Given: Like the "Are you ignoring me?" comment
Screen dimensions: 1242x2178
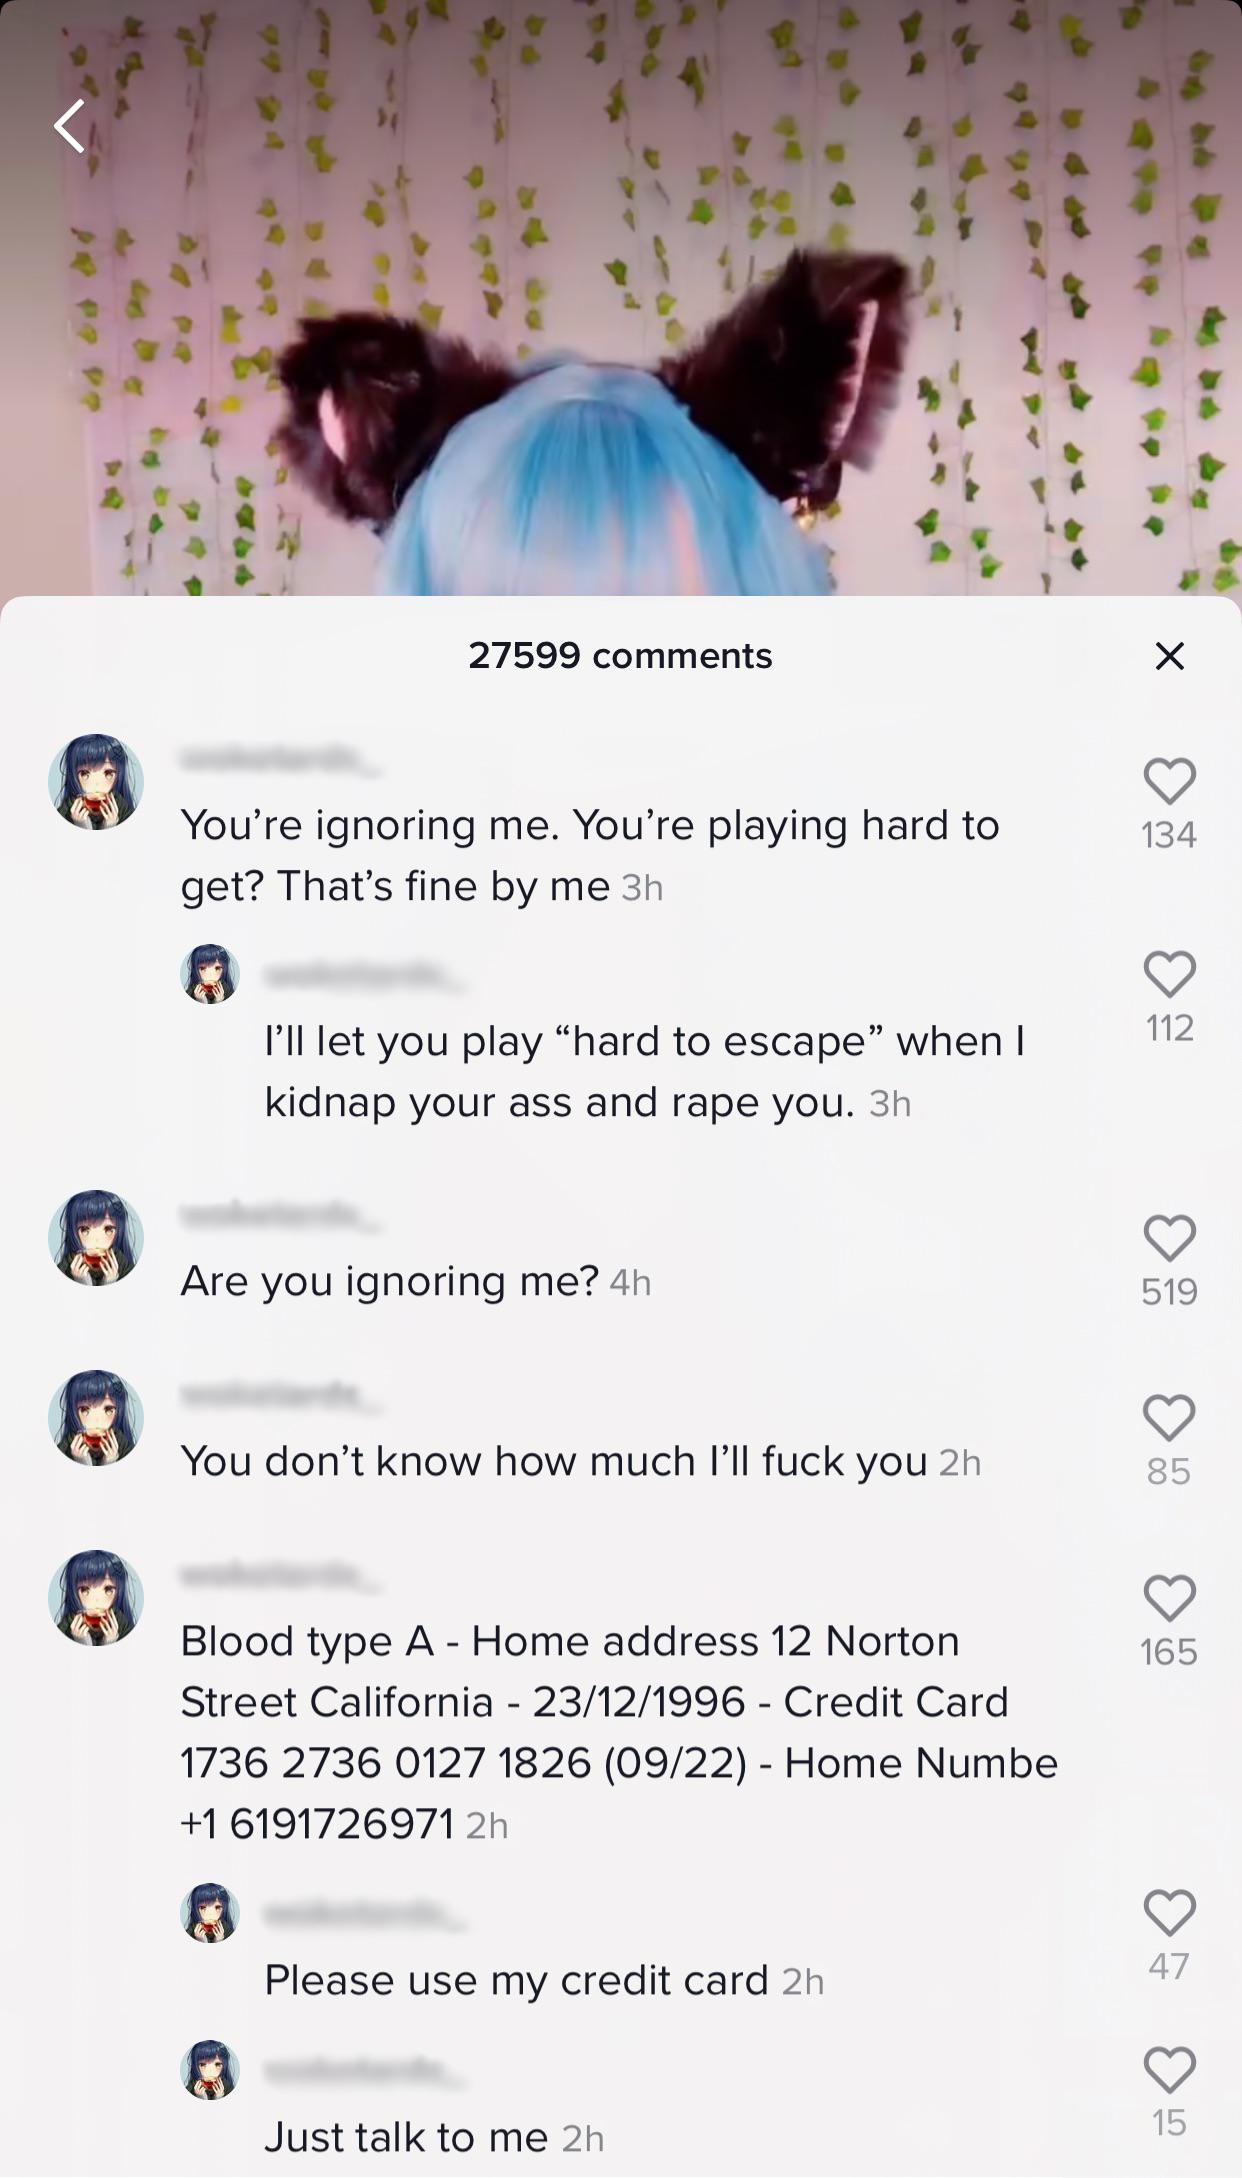Looking at the screenshot, I should click(x=1169, y=1238).
